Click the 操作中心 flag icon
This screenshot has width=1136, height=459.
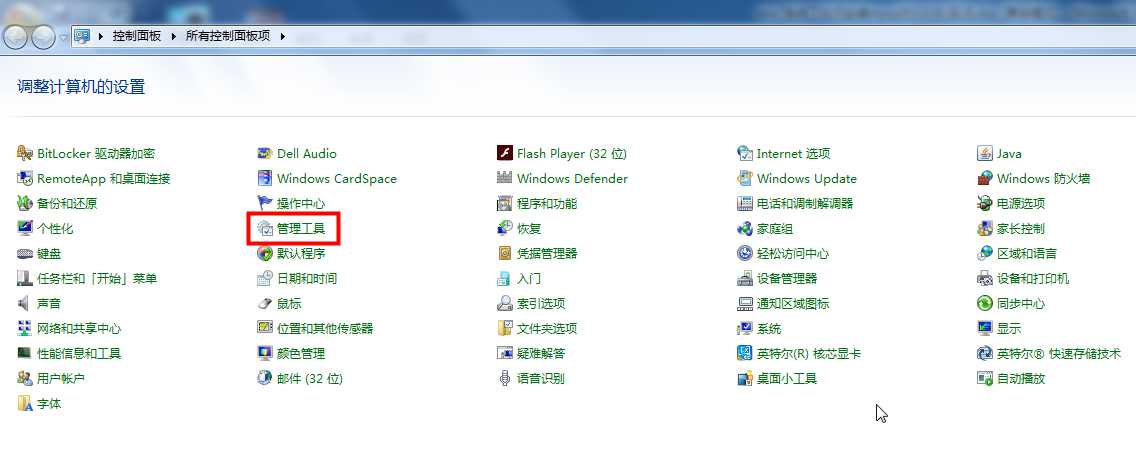265,203
